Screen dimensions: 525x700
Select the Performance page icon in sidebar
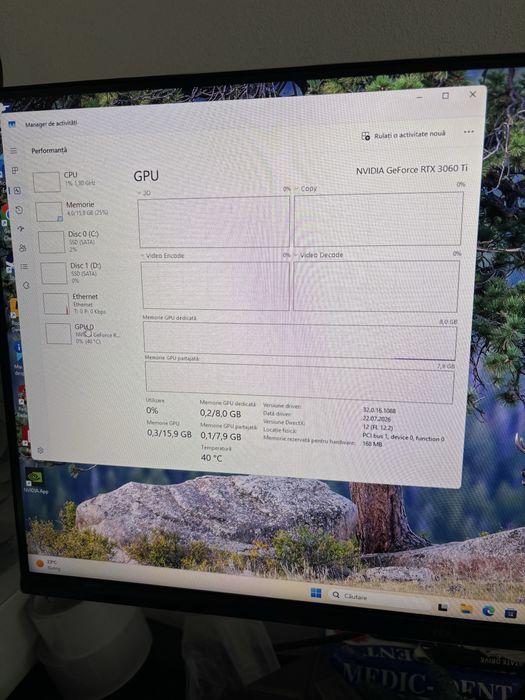[x=17, y=191]
